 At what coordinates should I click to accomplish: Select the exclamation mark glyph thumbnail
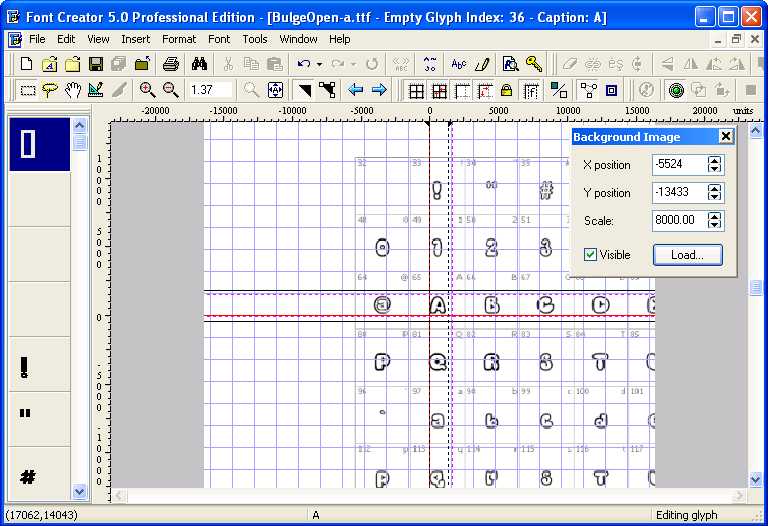[x=39, y=364]
